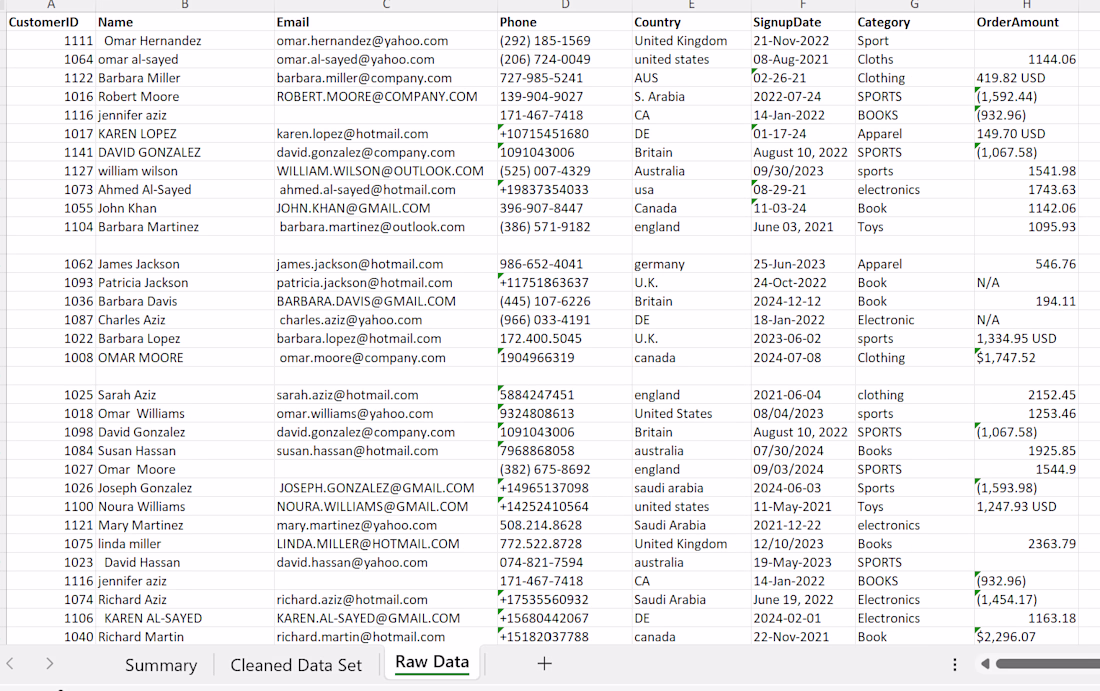The image size is (1100, 691).
Task: Select the name cell Susan Hassan
Action: (x=185, y=450)
